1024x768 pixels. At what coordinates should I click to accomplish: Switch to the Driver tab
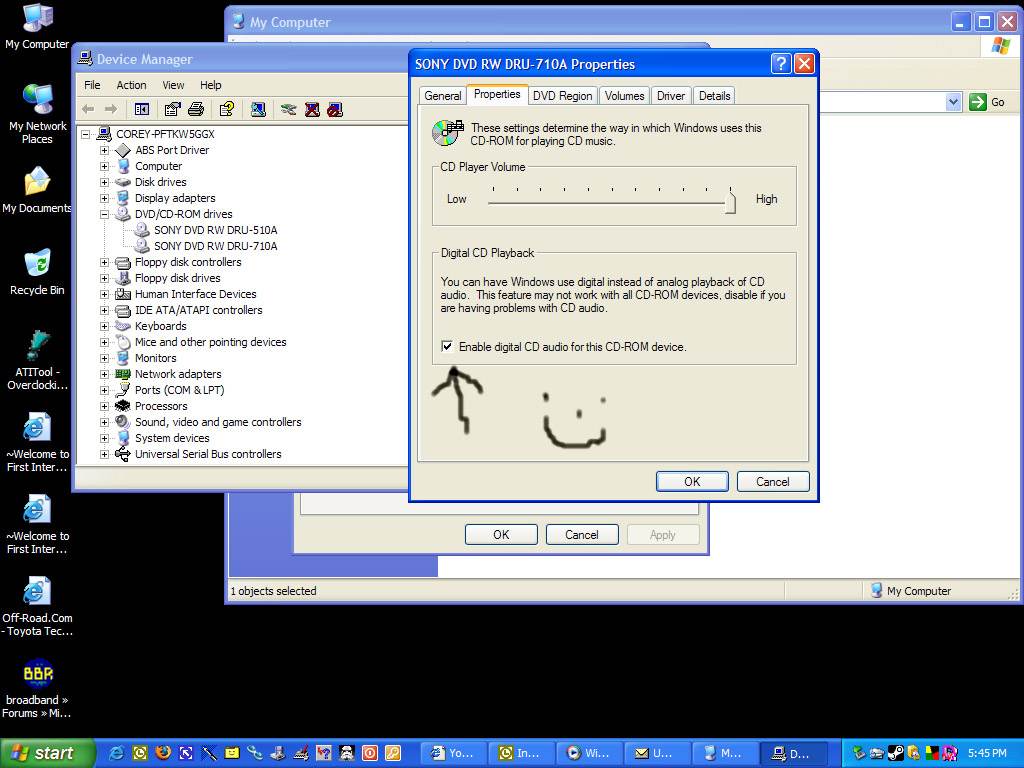pos(671,96)
